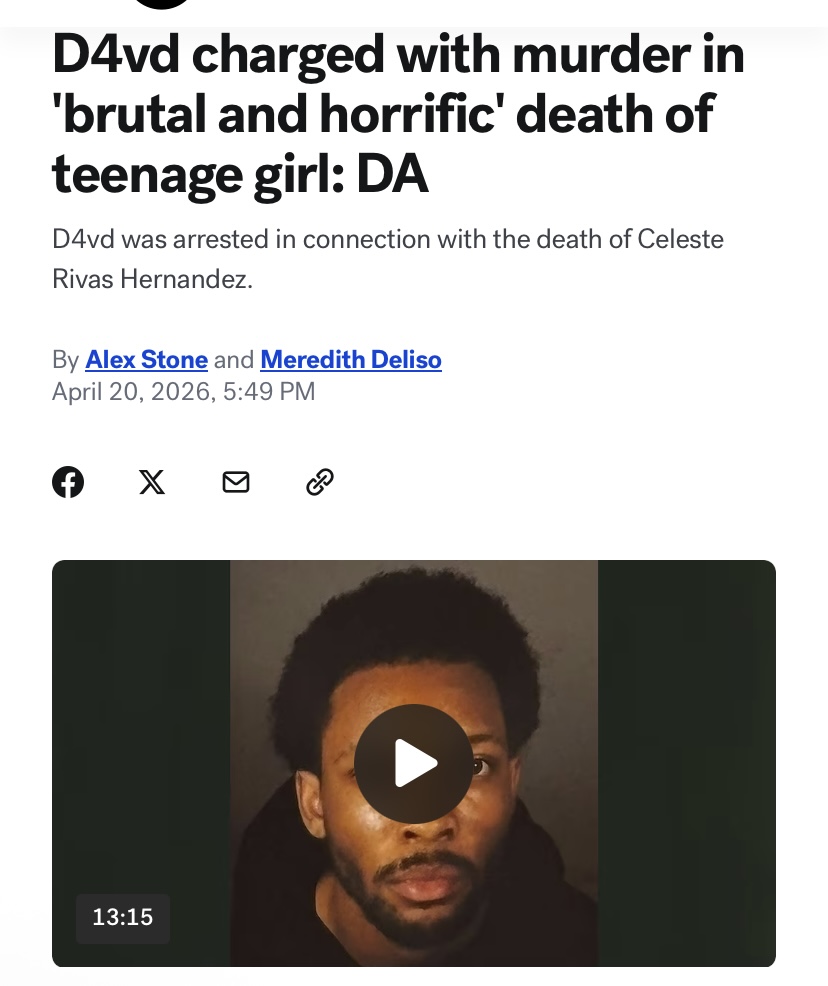Play the D4vd news video
Image resolution: width=828 pixels, height=986 pixels.
pos(414,763)
